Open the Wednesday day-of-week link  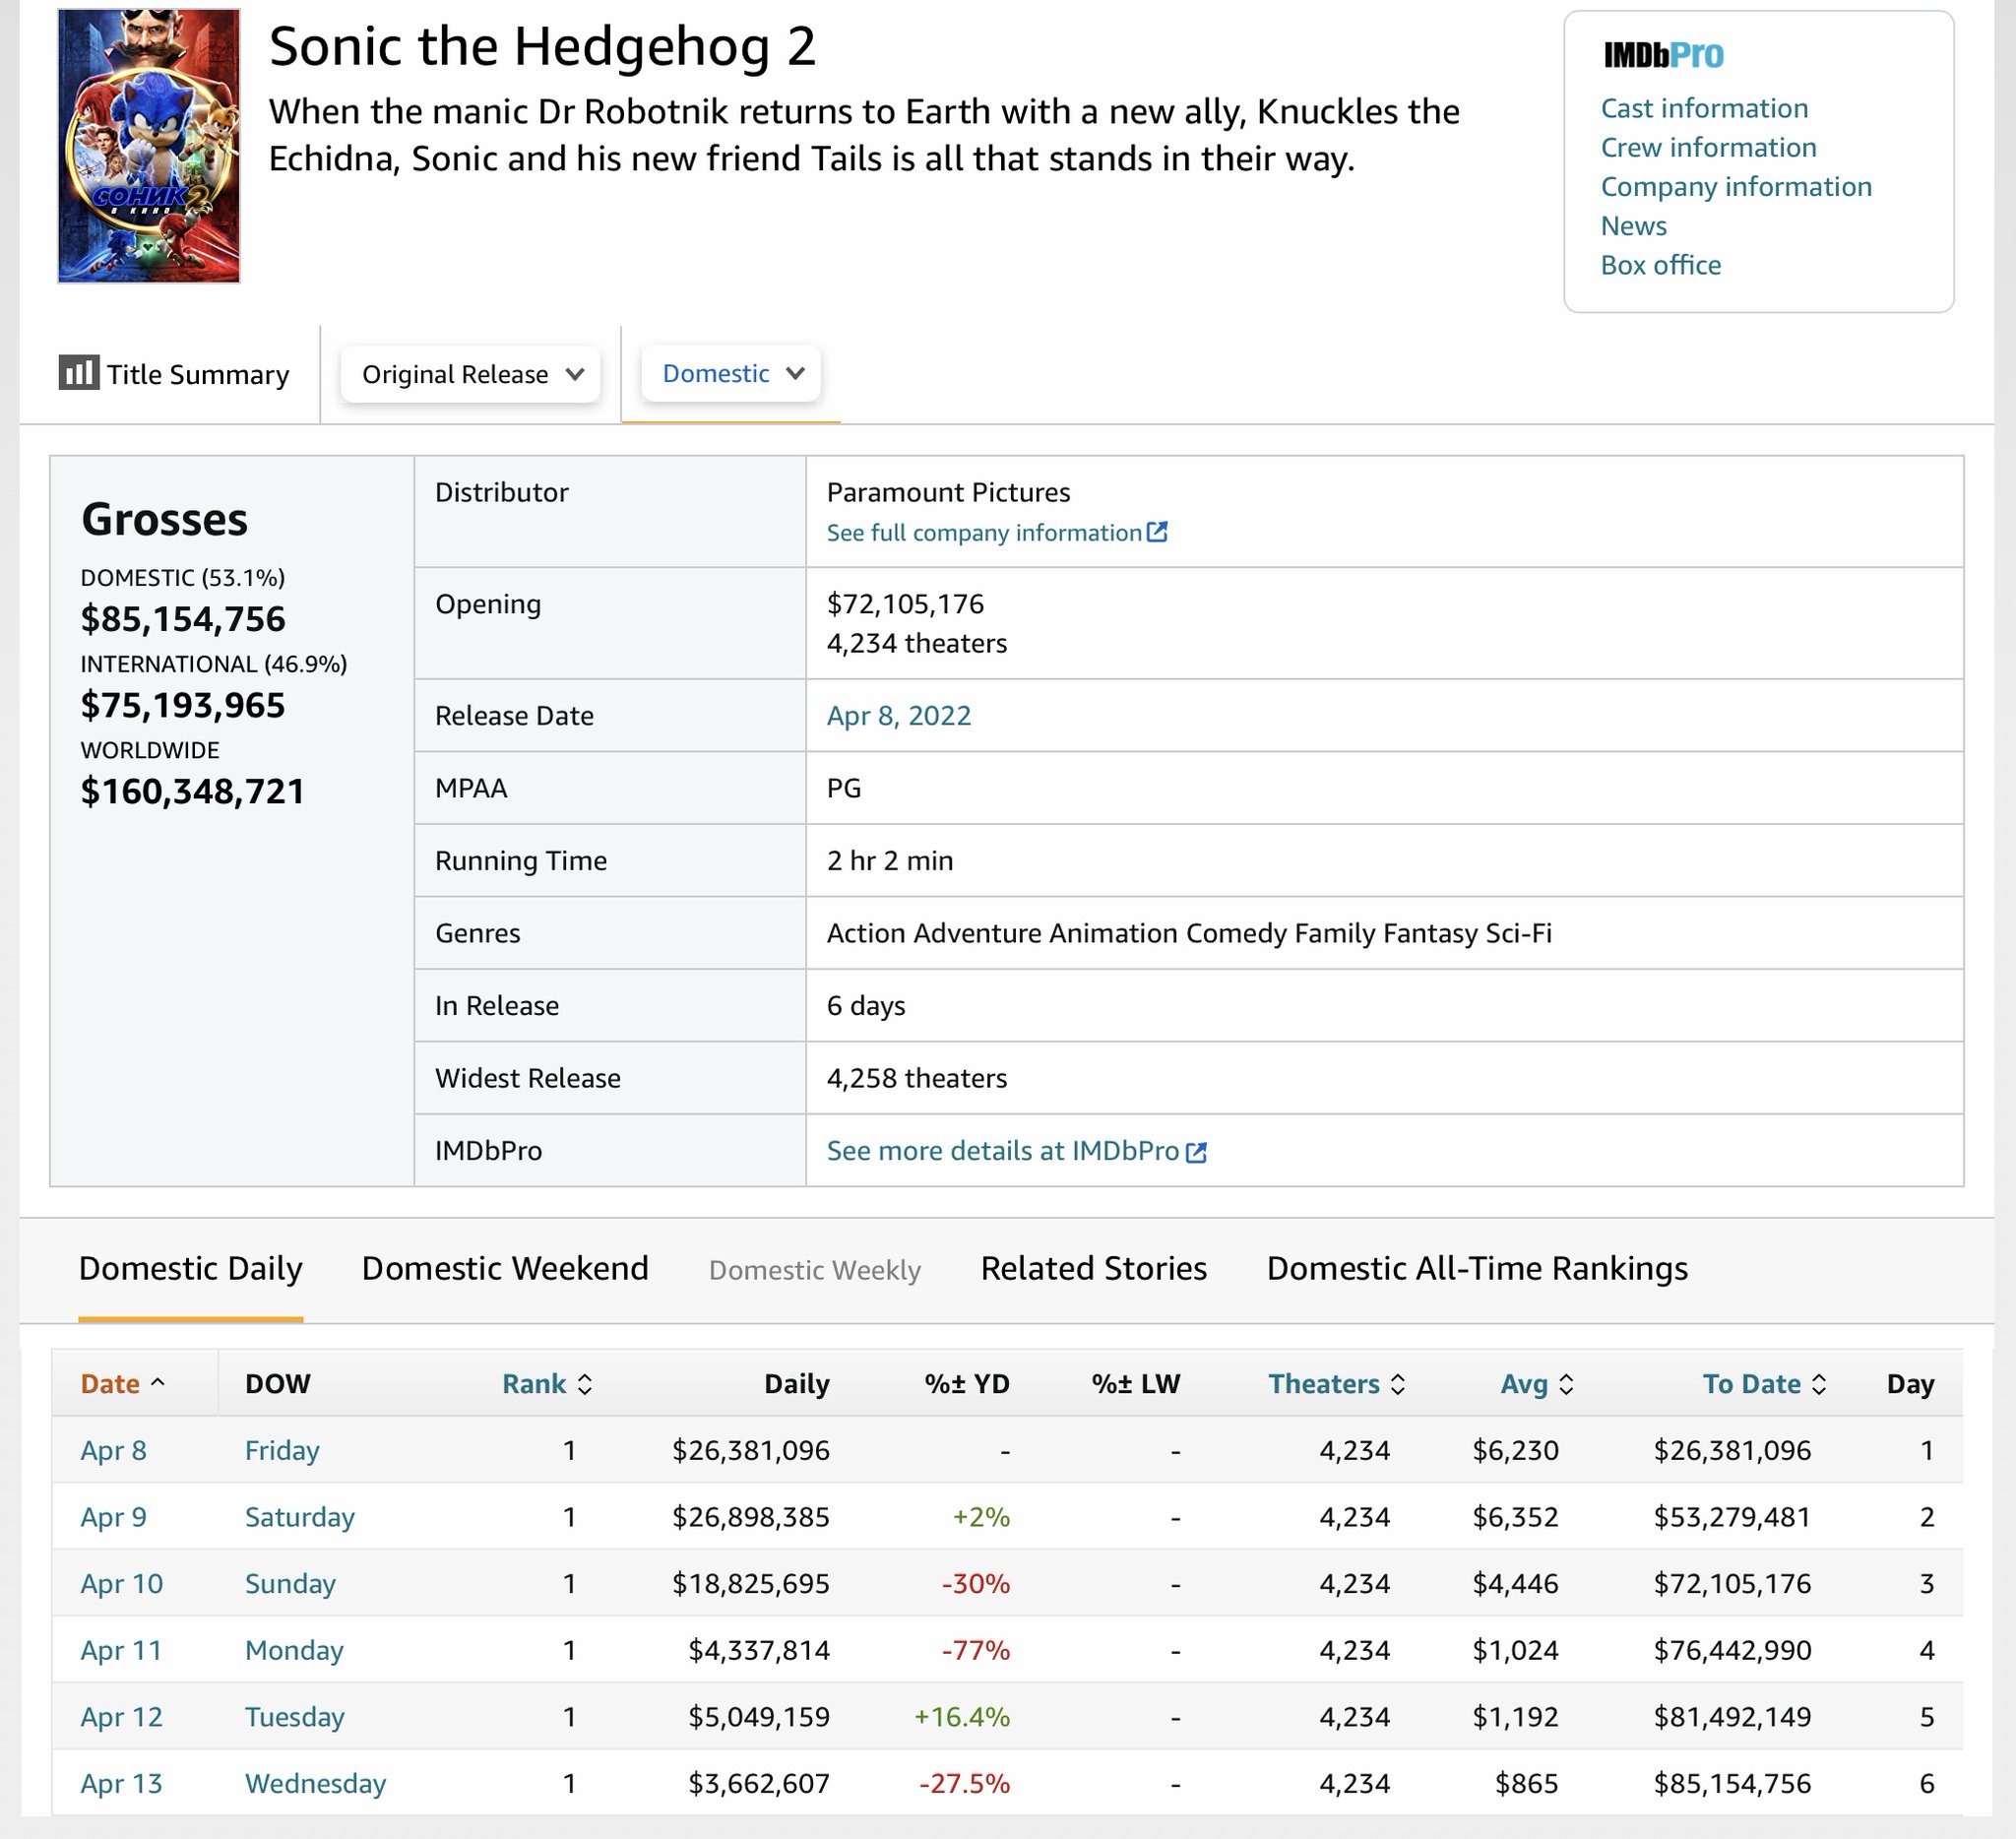pyautogui.click(x=315, y=1785)
